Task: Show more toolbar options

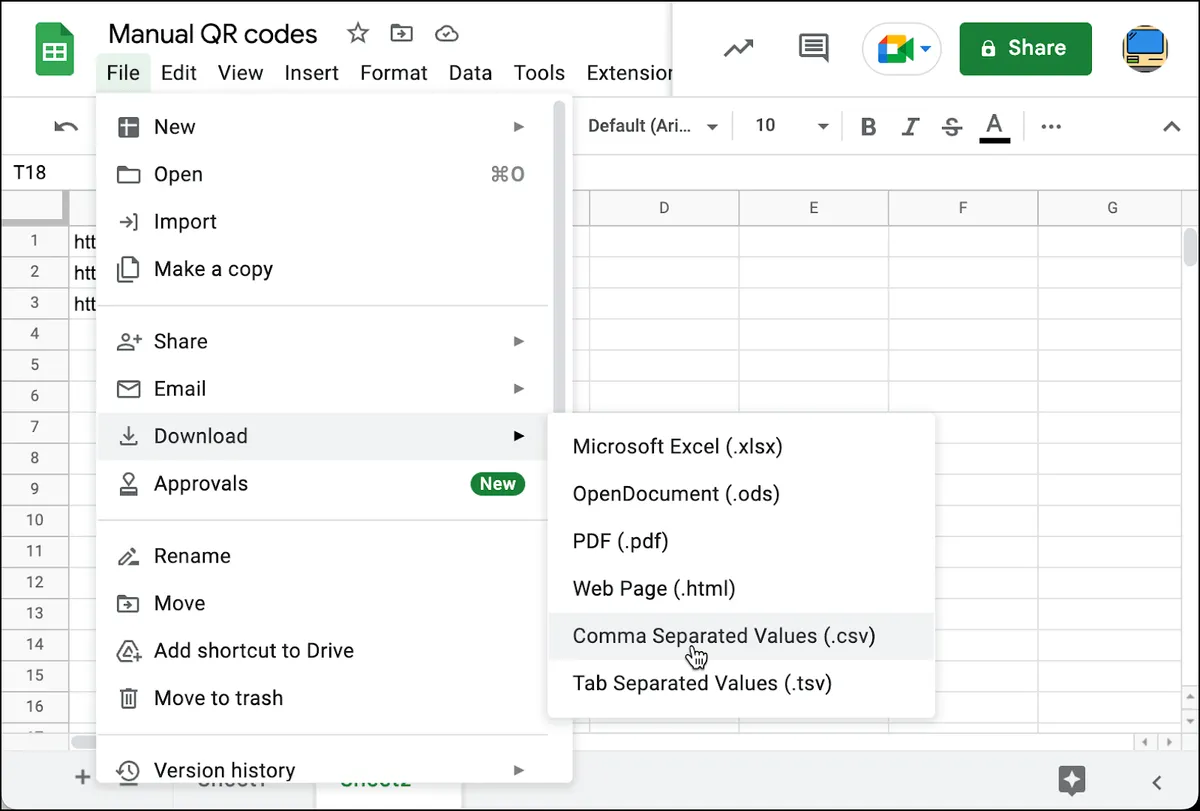Action: (x=1050, y=126)
